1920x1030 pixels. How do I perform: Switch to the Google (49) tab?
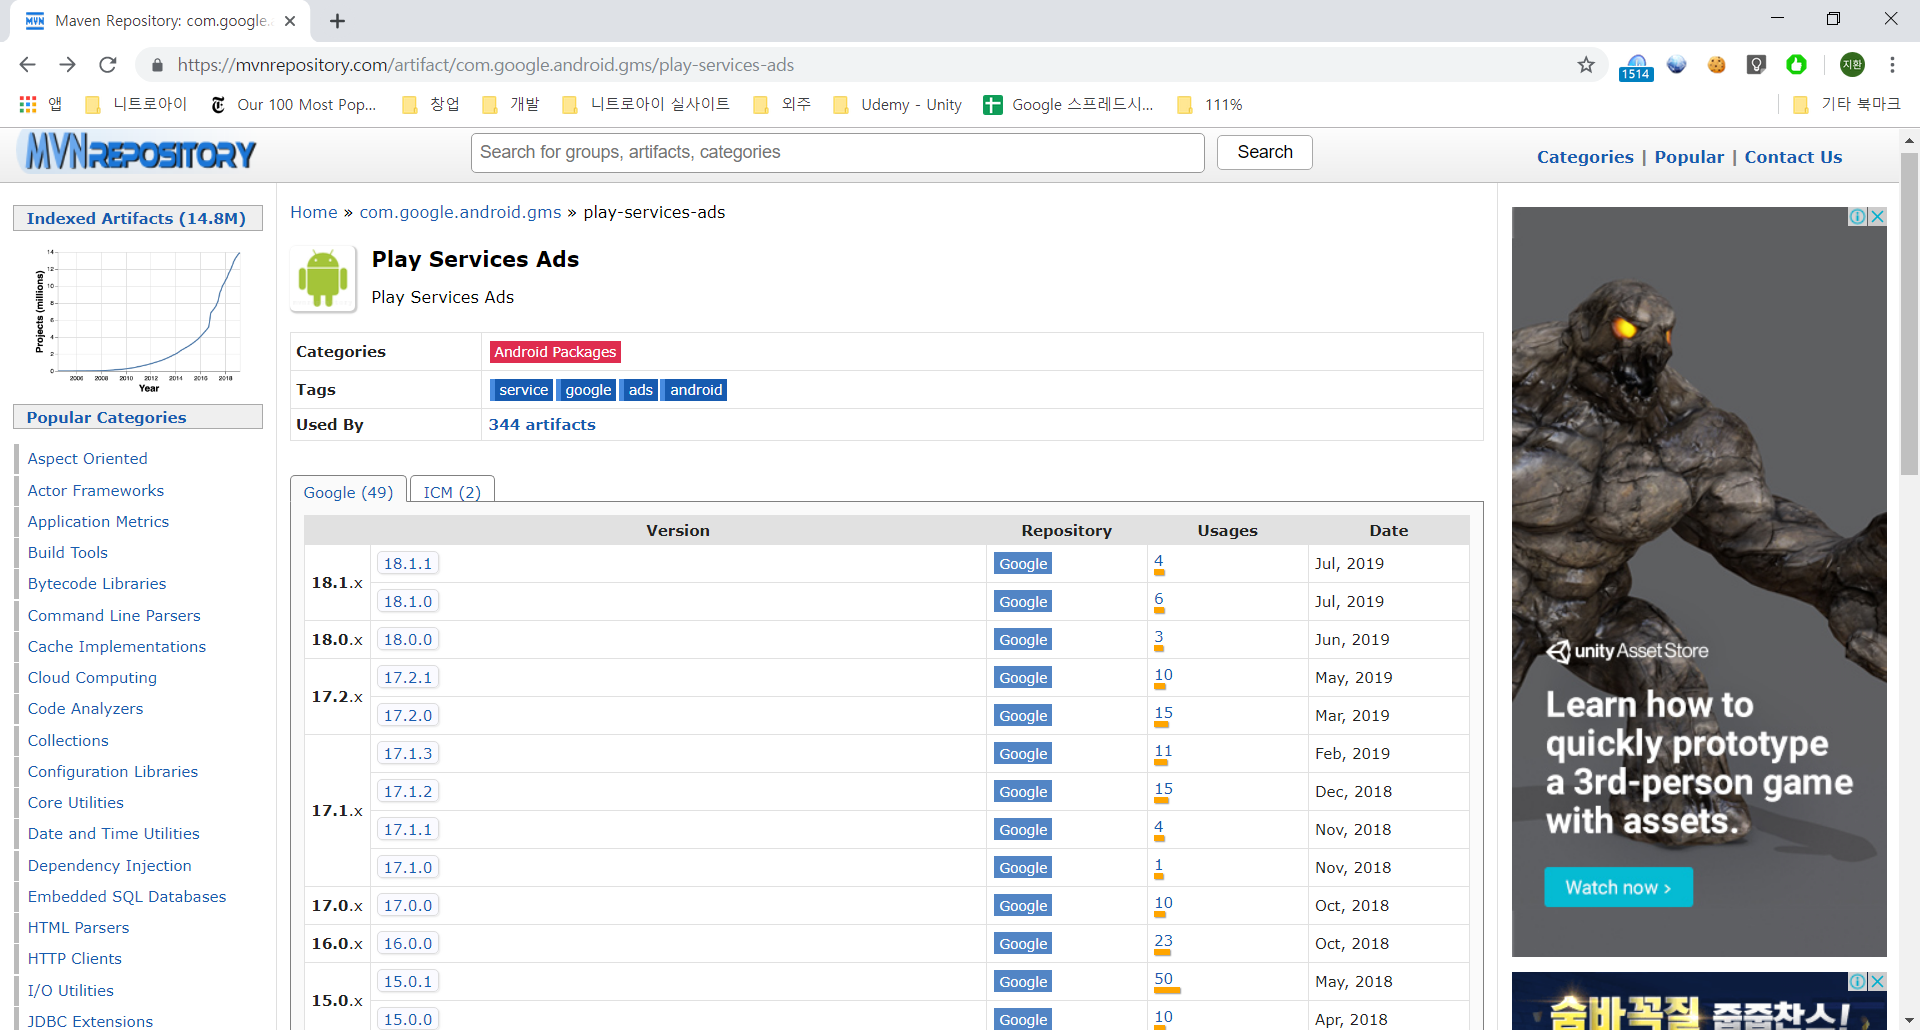point(348,492)
